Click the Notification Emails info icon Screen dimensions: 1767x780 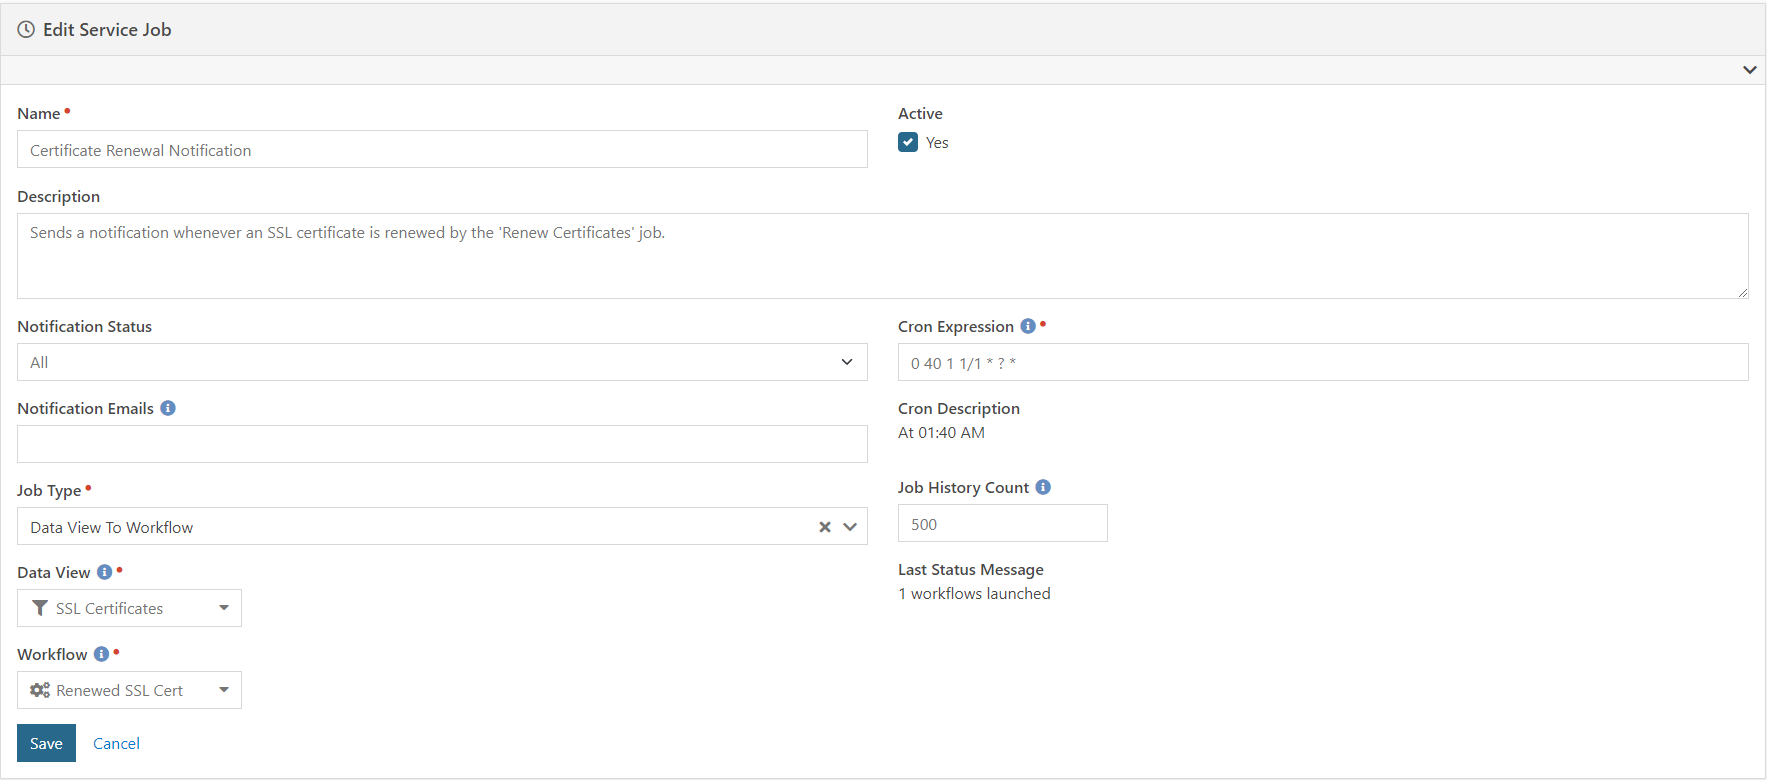point(168,408)
